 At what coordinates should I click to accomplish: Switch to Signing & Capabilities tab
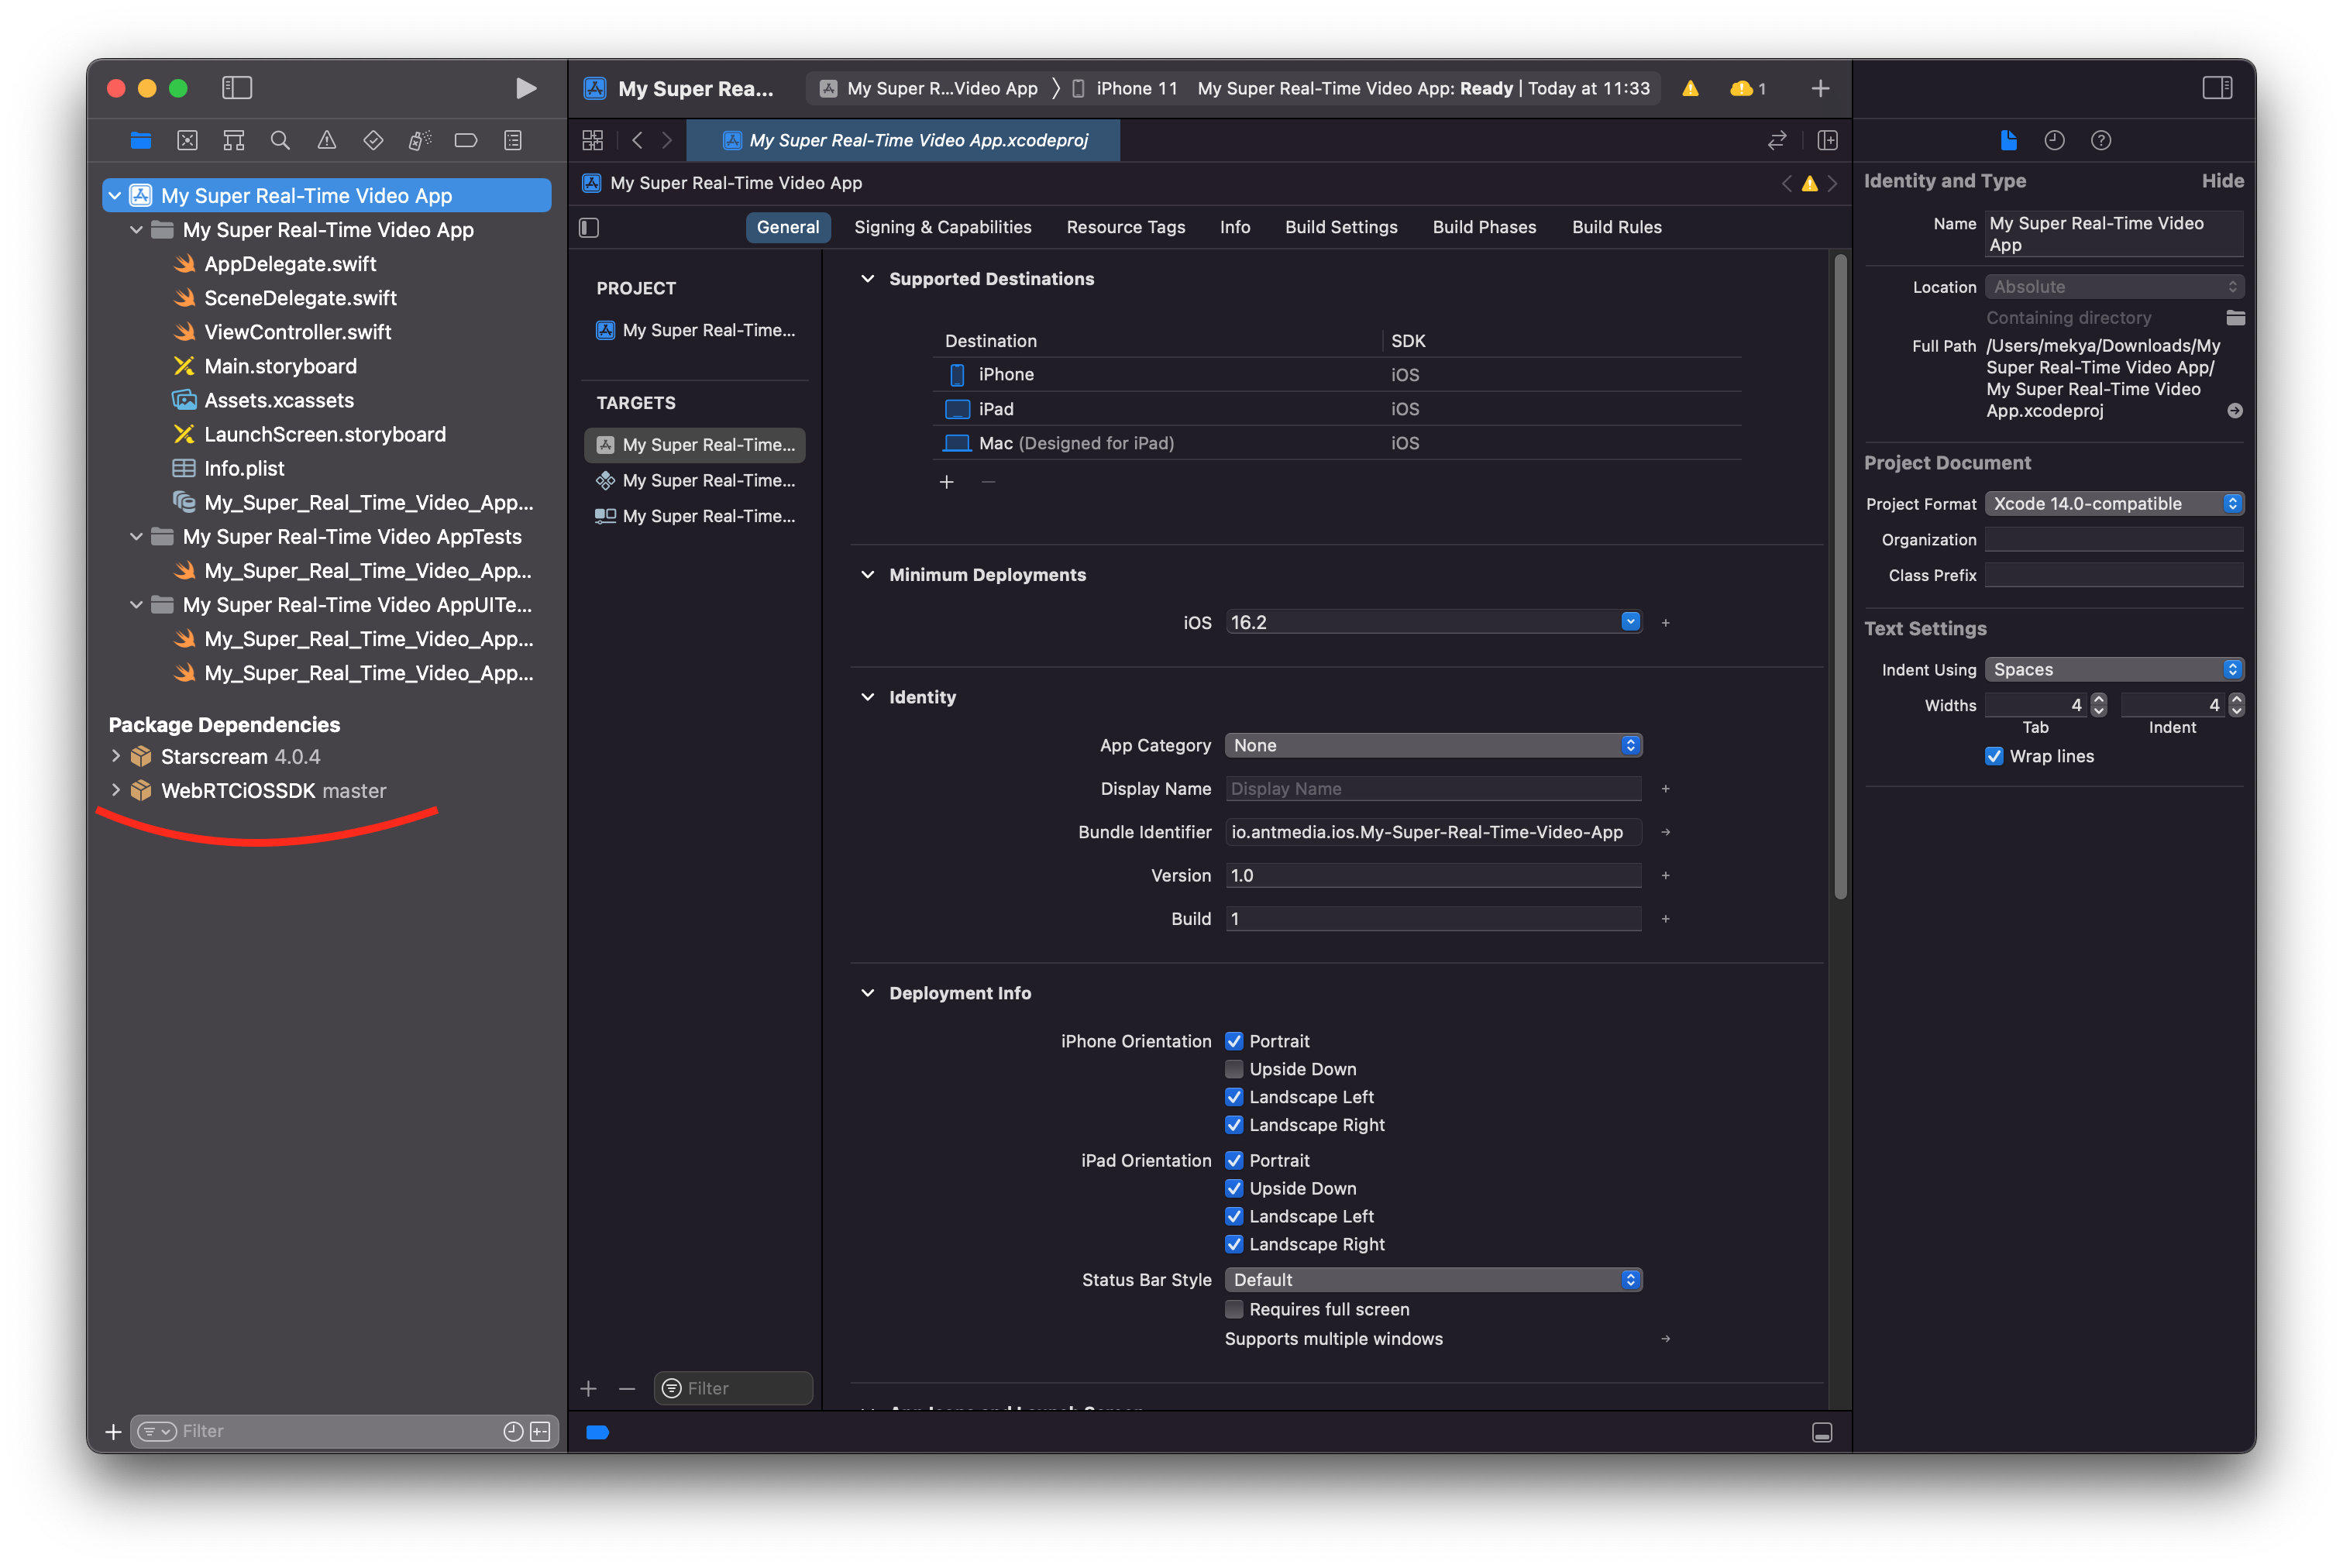tap(942, 227)
